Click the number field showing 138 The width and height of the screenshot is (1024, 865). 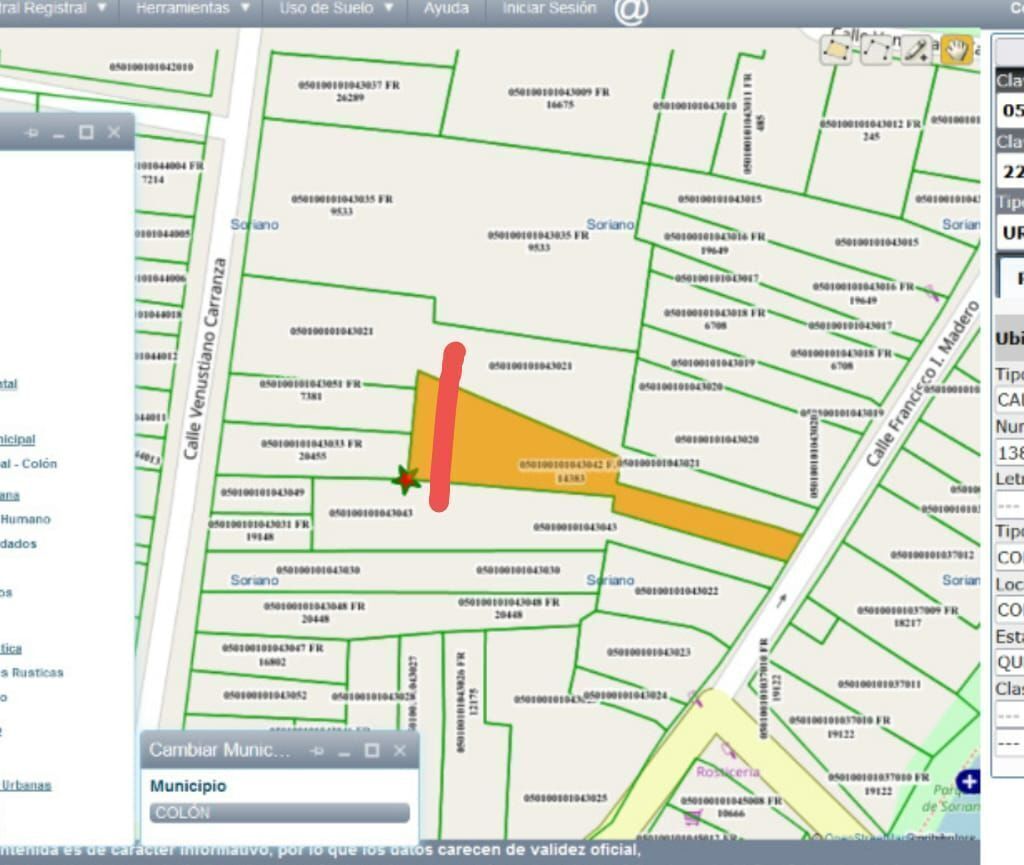[1010, 452]
